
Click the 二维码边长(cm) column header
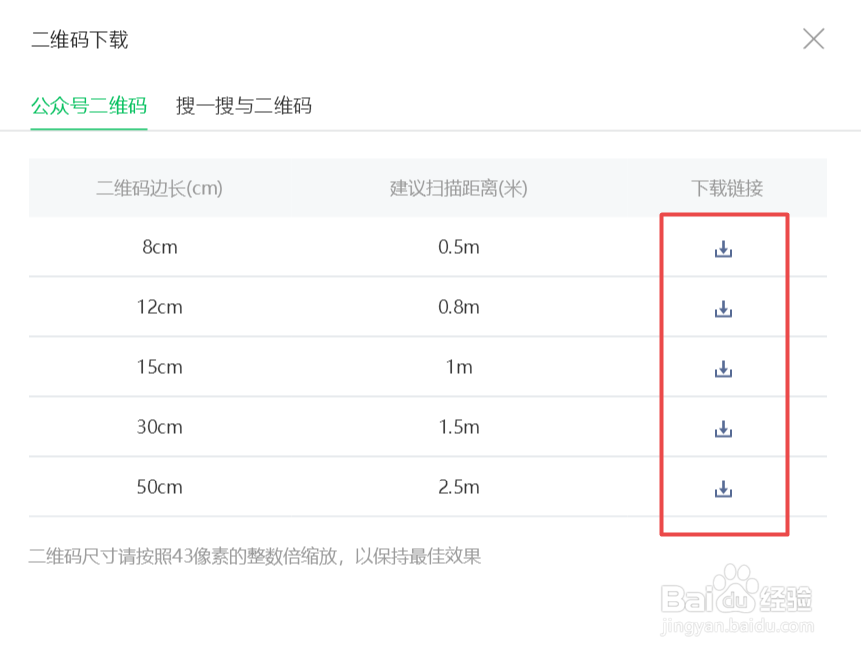(x=161, y=188)
